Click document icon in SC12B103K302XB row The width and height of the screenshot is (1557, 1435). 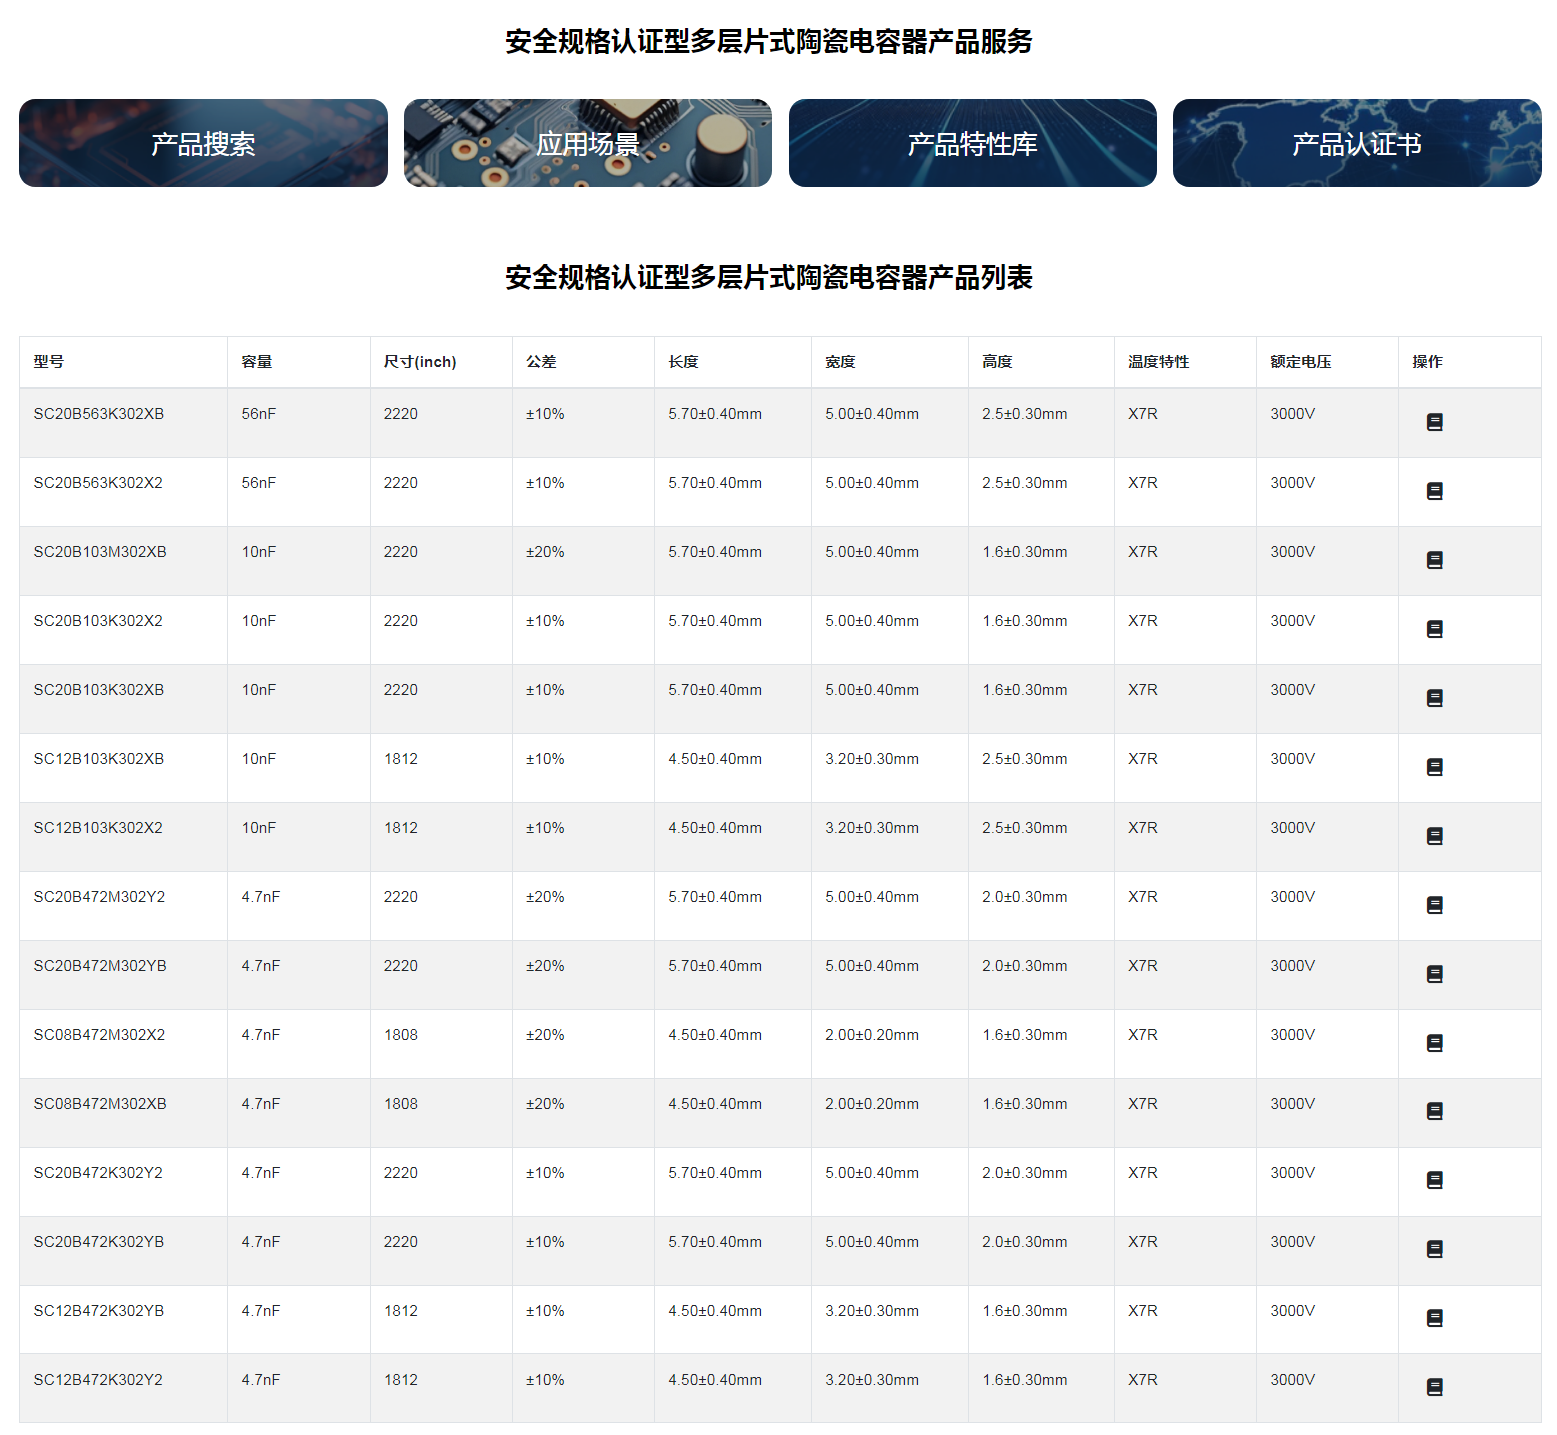point(1434,767)
